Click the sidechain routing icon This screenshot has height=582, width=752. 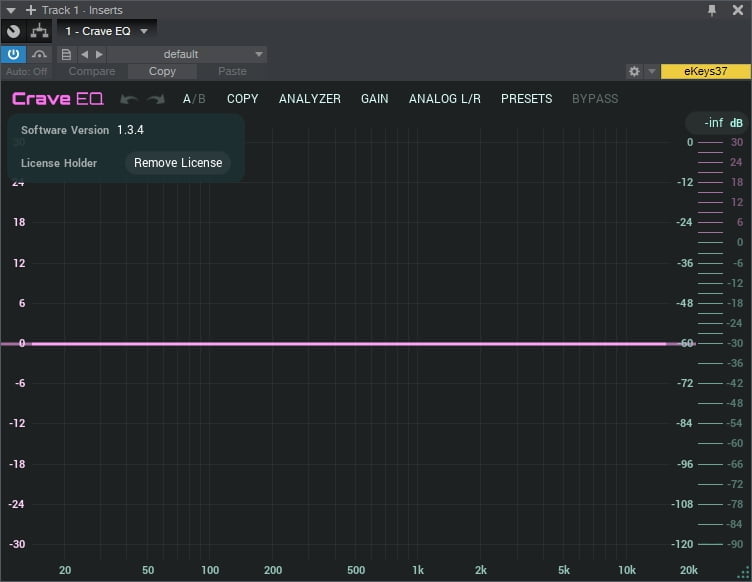[x=40, y=31]
